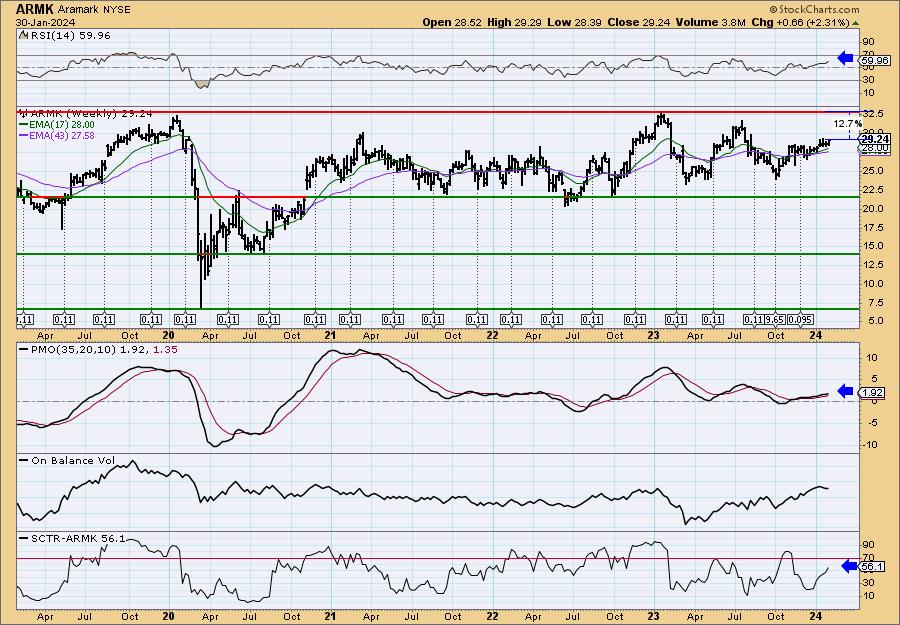Select the 'EMA(17) 28.00' legend entry
900x625 pixels.
coord(57,125)
